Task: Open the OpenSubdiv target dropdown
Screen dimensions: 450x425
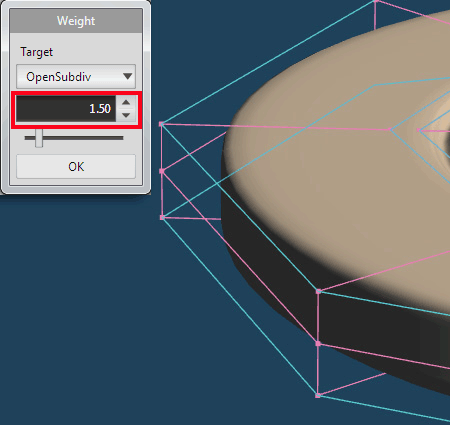Action: 76,77
